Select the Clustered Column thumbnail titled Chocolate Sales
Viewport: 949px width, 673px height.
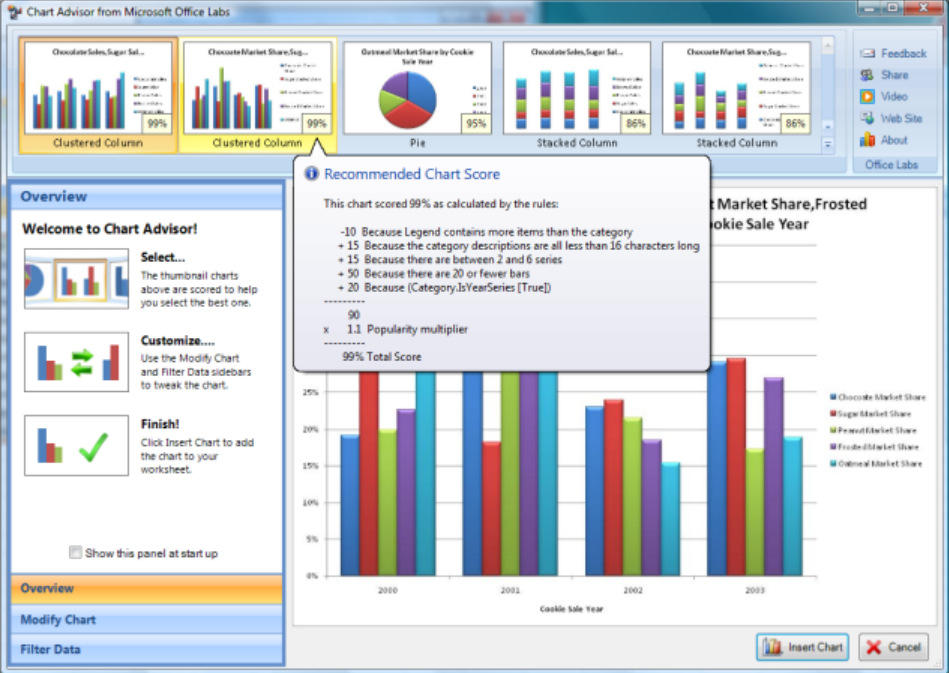pos(98,95)
